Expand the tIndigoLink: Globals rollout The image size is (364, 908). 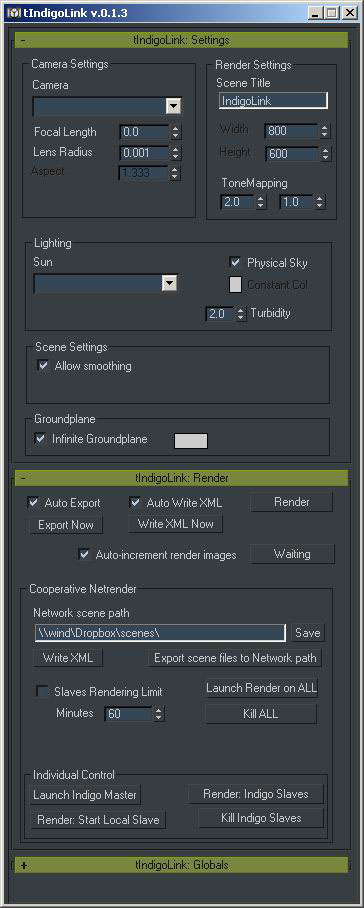(182, 865)
